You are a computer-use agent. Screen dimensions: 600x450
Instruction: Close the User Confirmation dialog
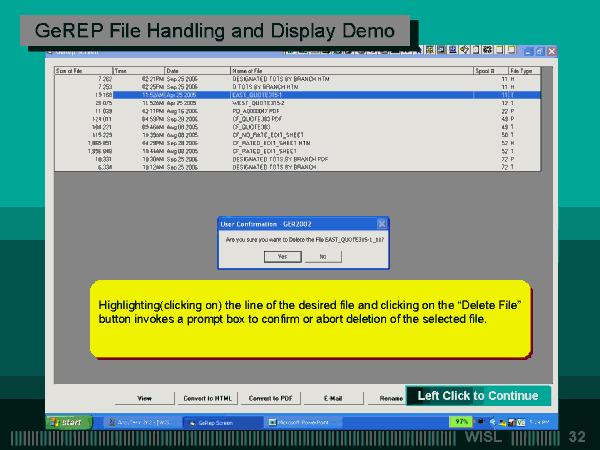(381, 224)
